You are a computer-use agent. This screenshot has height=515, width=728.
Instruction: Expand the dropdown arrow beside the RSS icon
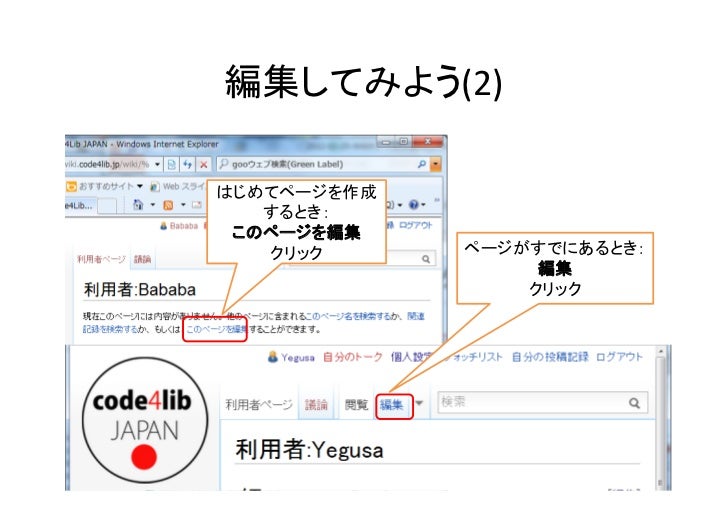183,205
